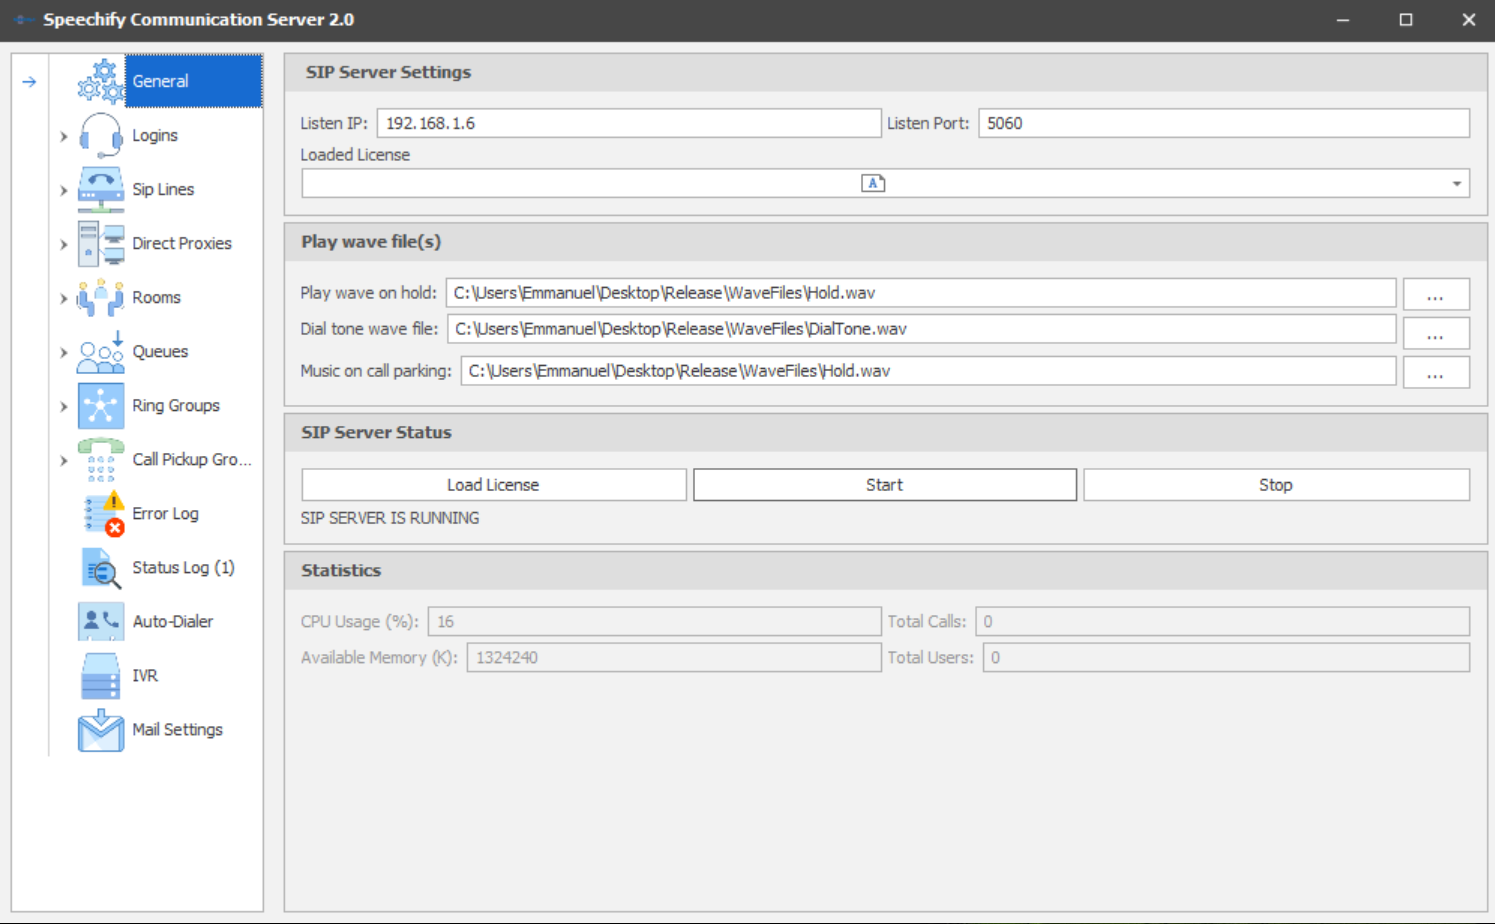Maximize the Speechify window

coord(1406,20)
